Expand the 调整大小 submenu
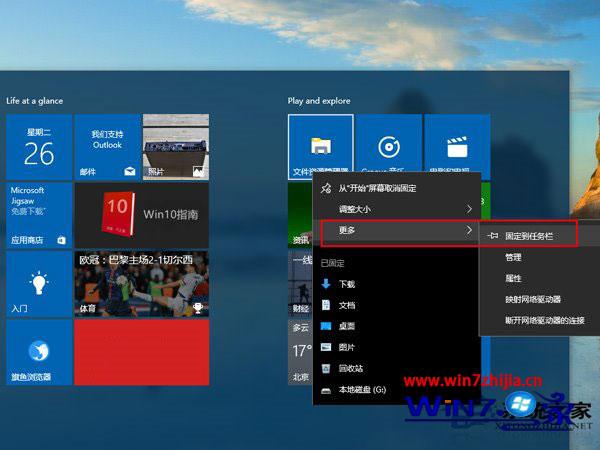The height and width of the screenshot is (450, 600). point(396,209)
